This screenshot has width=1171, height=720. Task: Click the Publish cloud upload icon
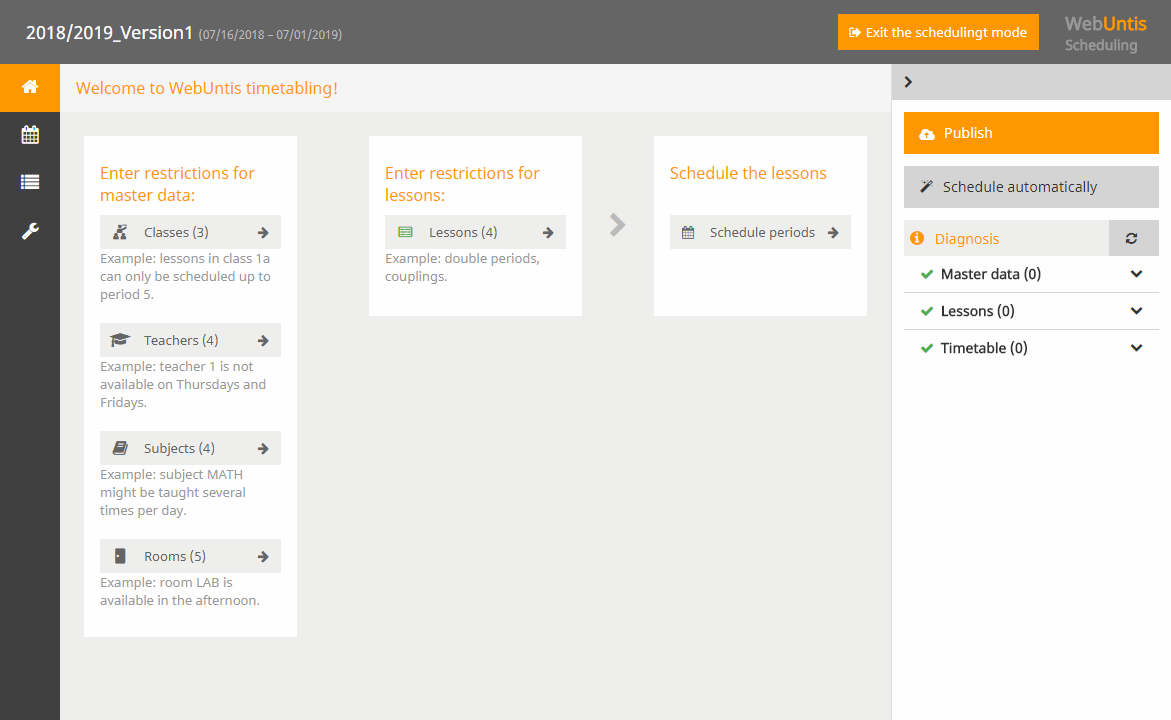[927, 134]
